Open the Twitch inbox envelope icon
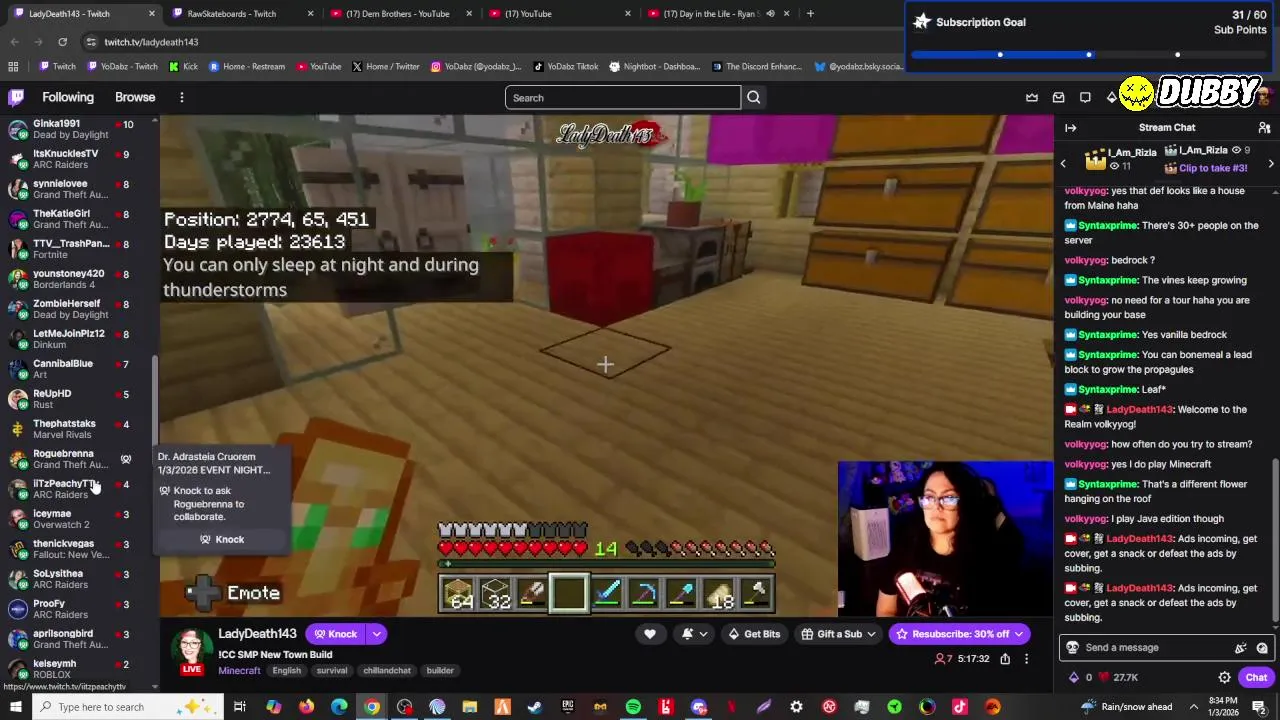This screenshot has width=1280, height=720. [1058, 97]
